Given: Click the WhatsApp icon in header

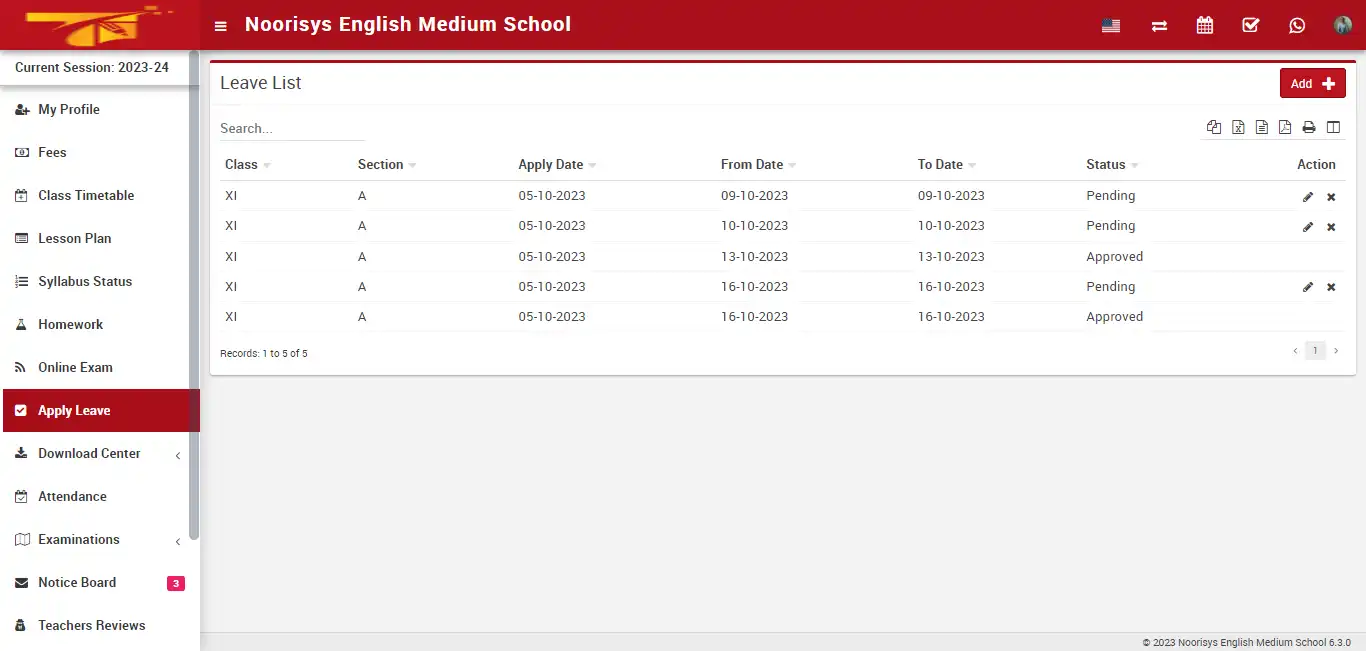Looking at the screenshot, I should click(x=1297, y=26).
